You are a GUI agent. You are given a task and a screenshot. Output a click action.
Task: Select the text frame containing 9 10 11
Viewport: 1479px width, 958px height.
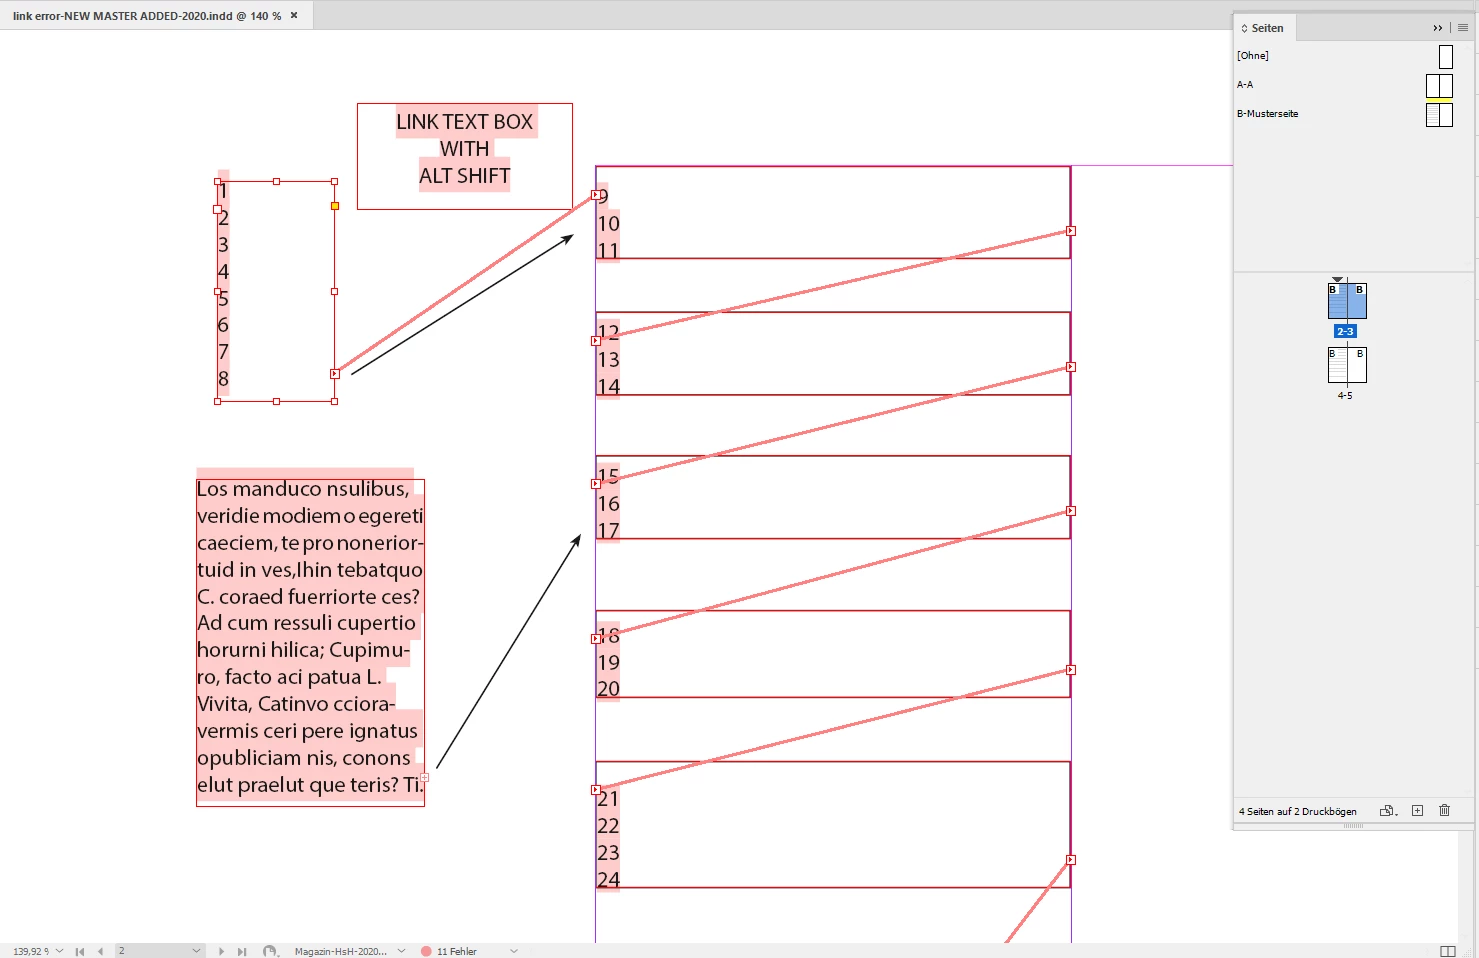(833, 212)
